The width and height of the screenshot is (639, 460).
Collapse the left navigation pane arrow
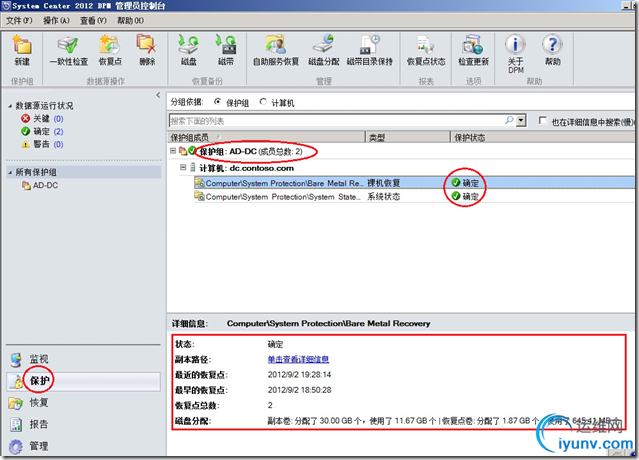158,95
